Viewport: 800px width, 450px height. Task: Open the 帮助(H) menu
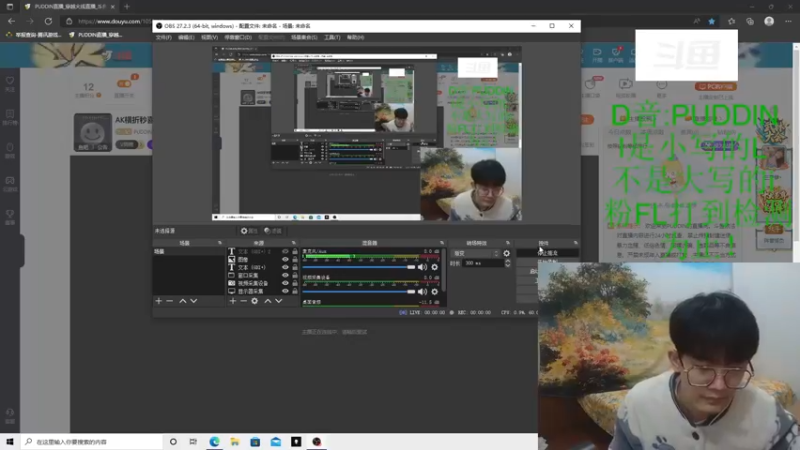pyautogui.click(x=356, y=37)
